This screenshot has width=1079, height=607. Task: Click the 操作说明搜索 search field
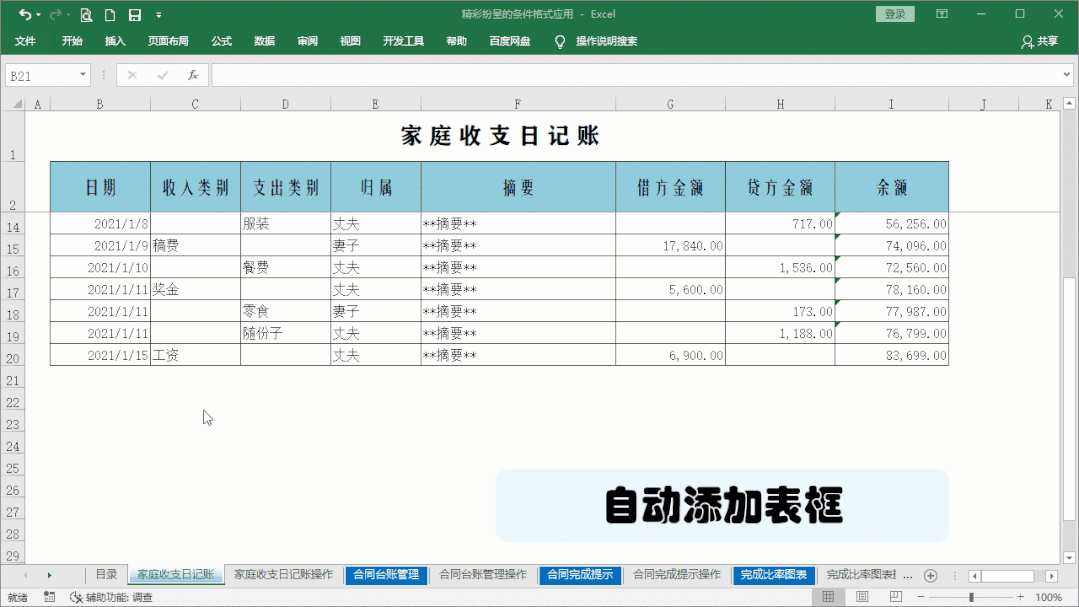(606, 41)
